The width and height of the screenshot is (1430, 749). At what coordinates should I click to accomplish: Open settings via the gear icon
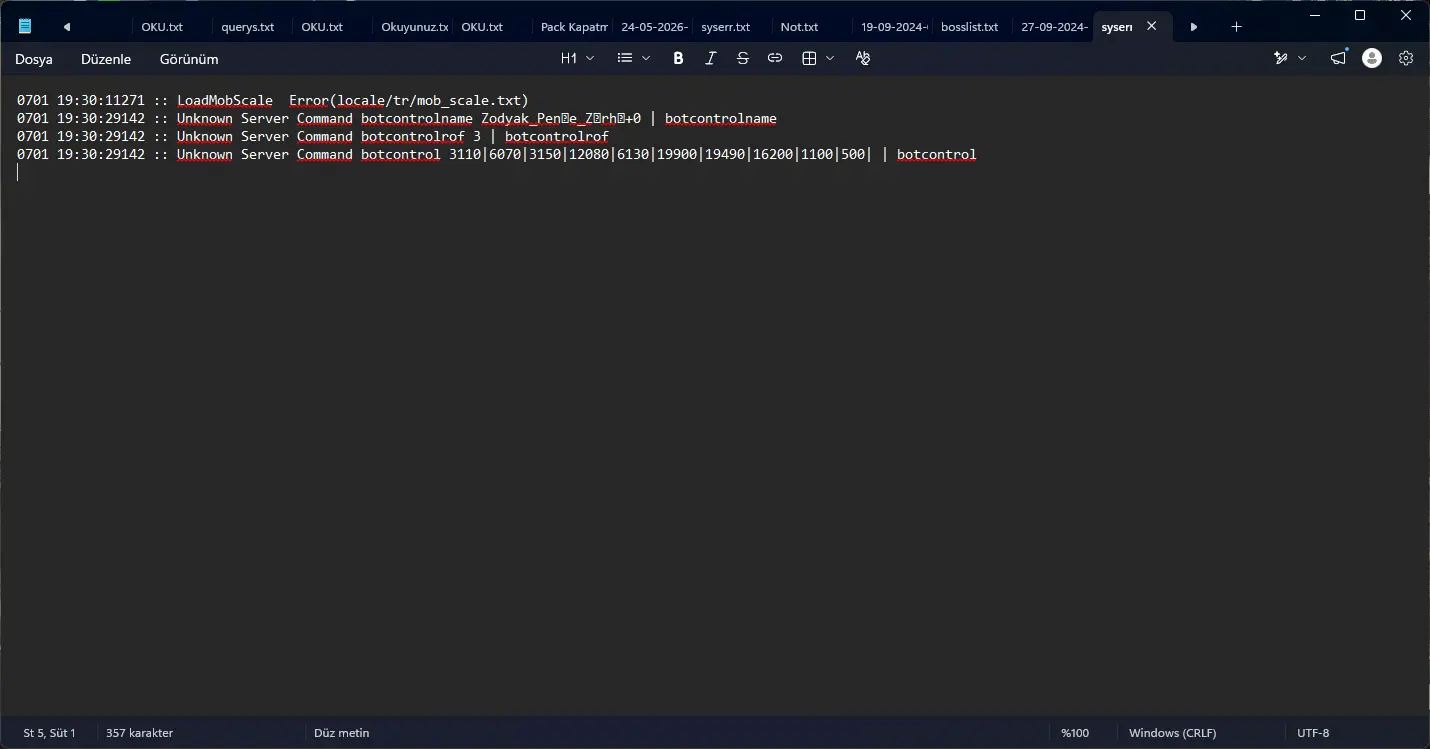pos(1406,59)
